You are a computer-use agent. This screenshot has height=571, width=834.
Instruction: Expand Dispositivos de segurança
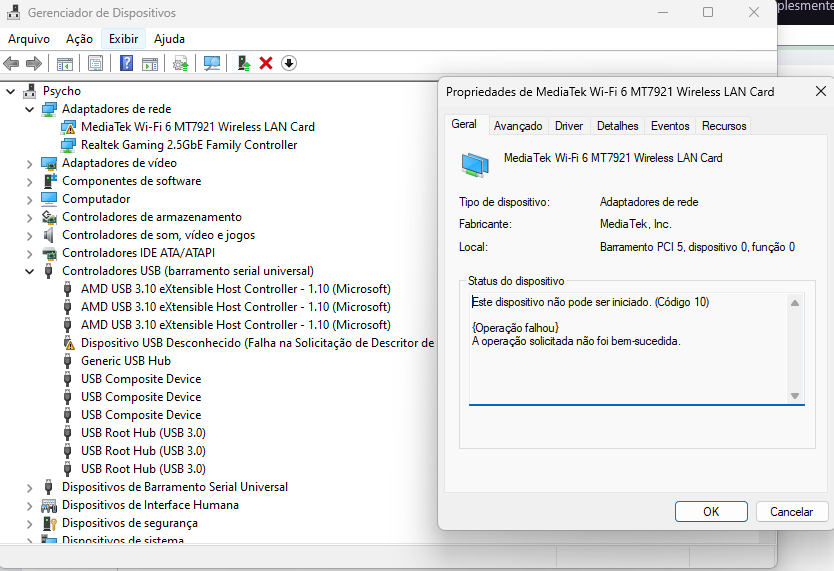coord(30,524)
